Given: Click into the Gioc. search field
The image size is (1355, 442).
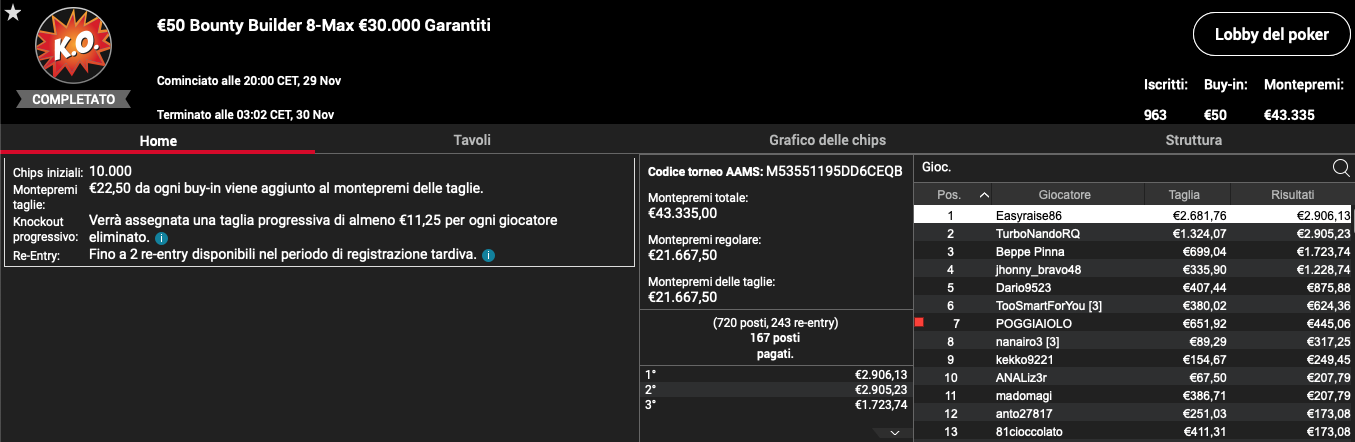Looking at the screenshot, I should (x=1122, y=168).
